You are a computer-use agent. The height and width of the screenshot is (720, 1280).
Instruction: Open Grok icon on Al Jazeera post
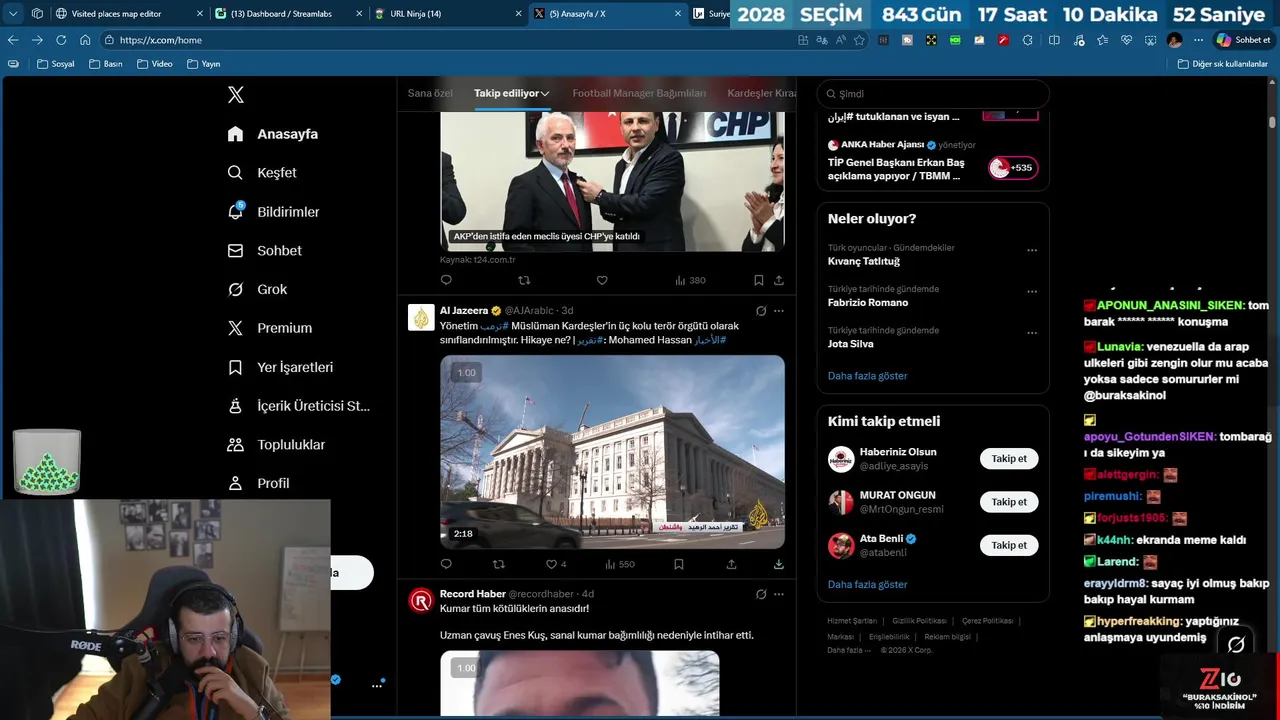point(761,311)
